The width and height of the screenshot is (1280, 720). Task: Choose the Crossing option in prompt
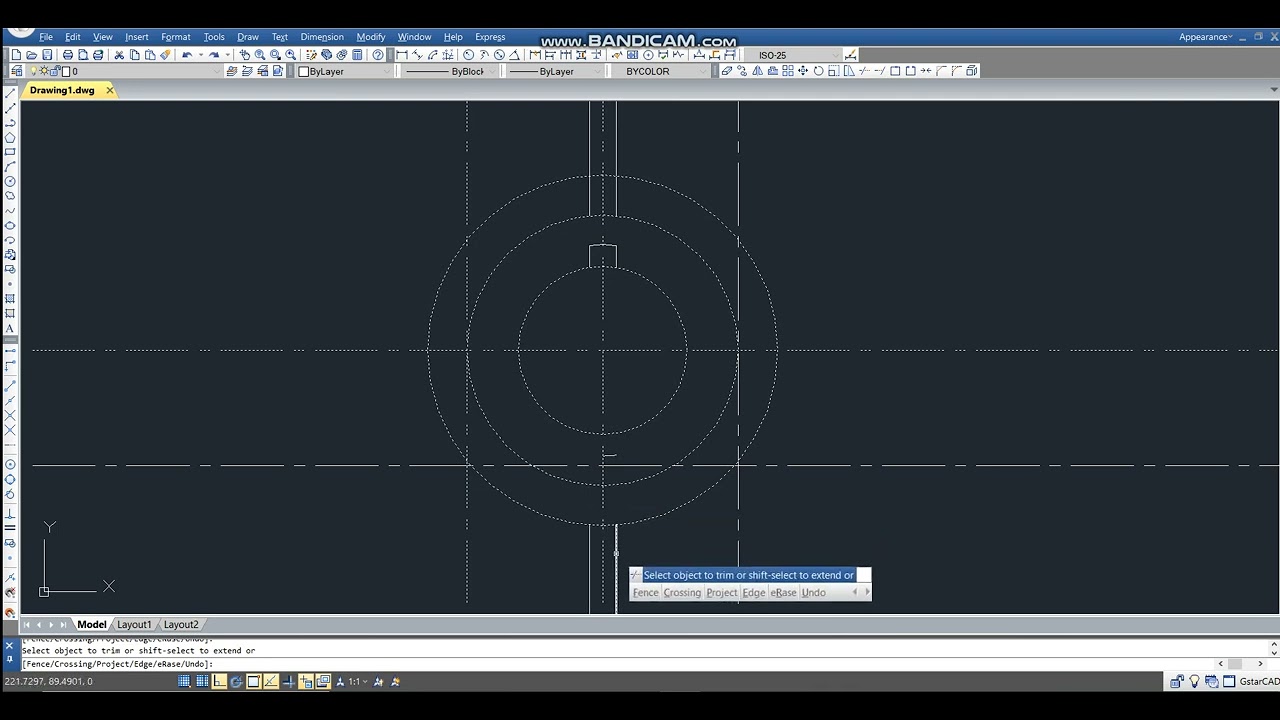tap(682, 593)
